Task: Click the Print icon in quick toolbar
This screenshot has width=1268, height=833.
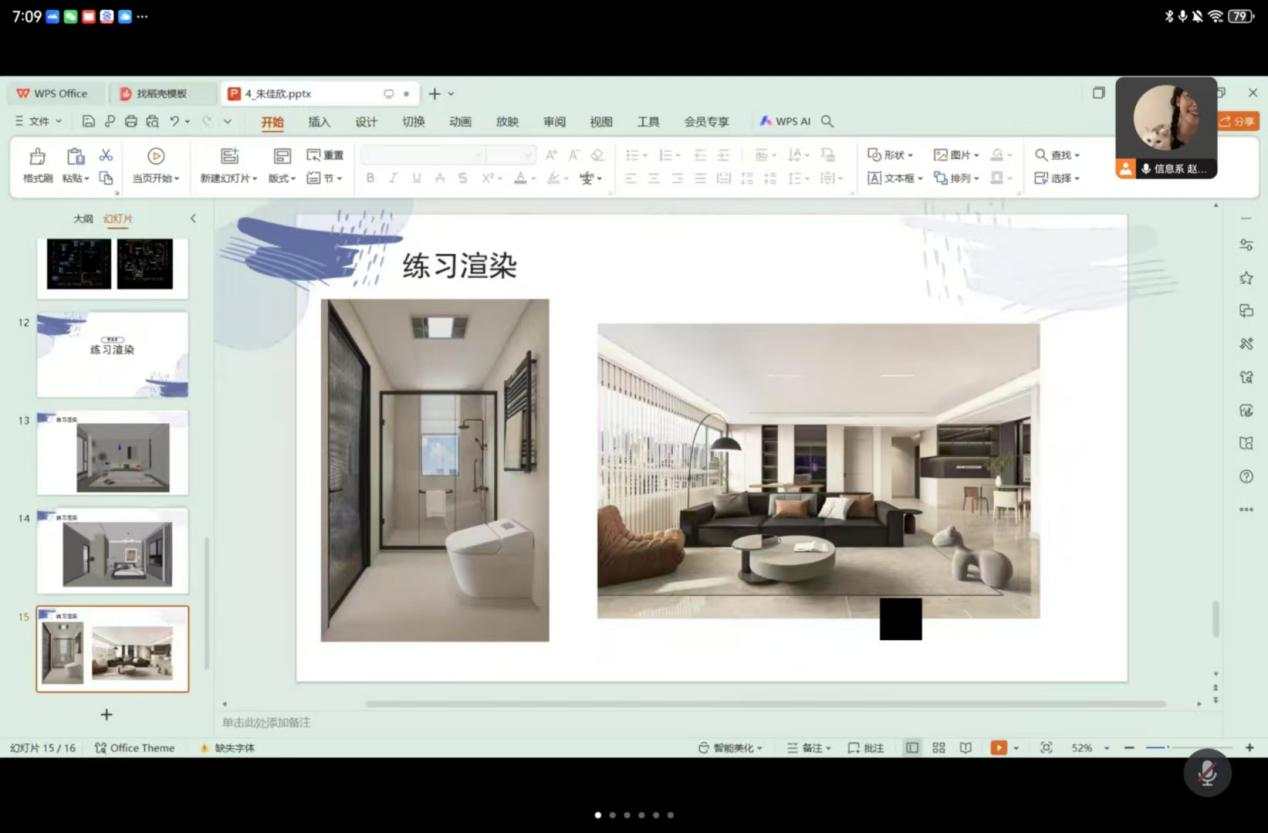Action: click(x=131, y=122)
